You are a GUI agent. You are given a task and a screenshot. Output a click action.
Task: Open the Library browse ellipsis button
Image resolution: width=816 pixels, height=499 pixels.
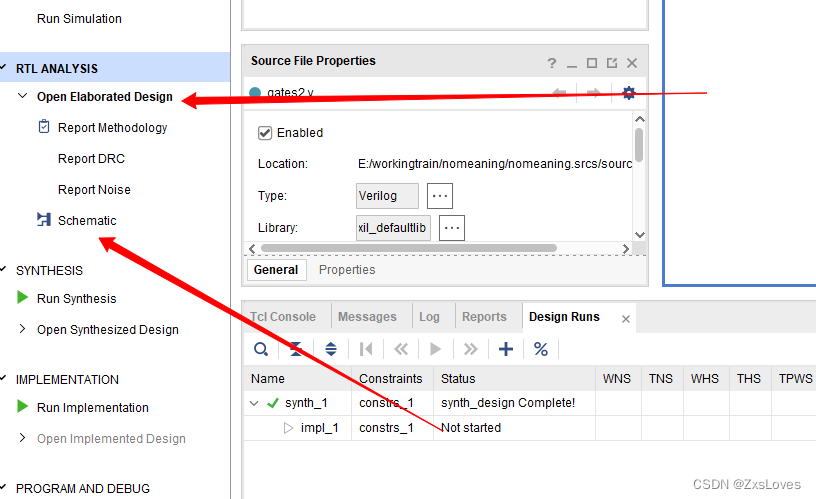452,228
